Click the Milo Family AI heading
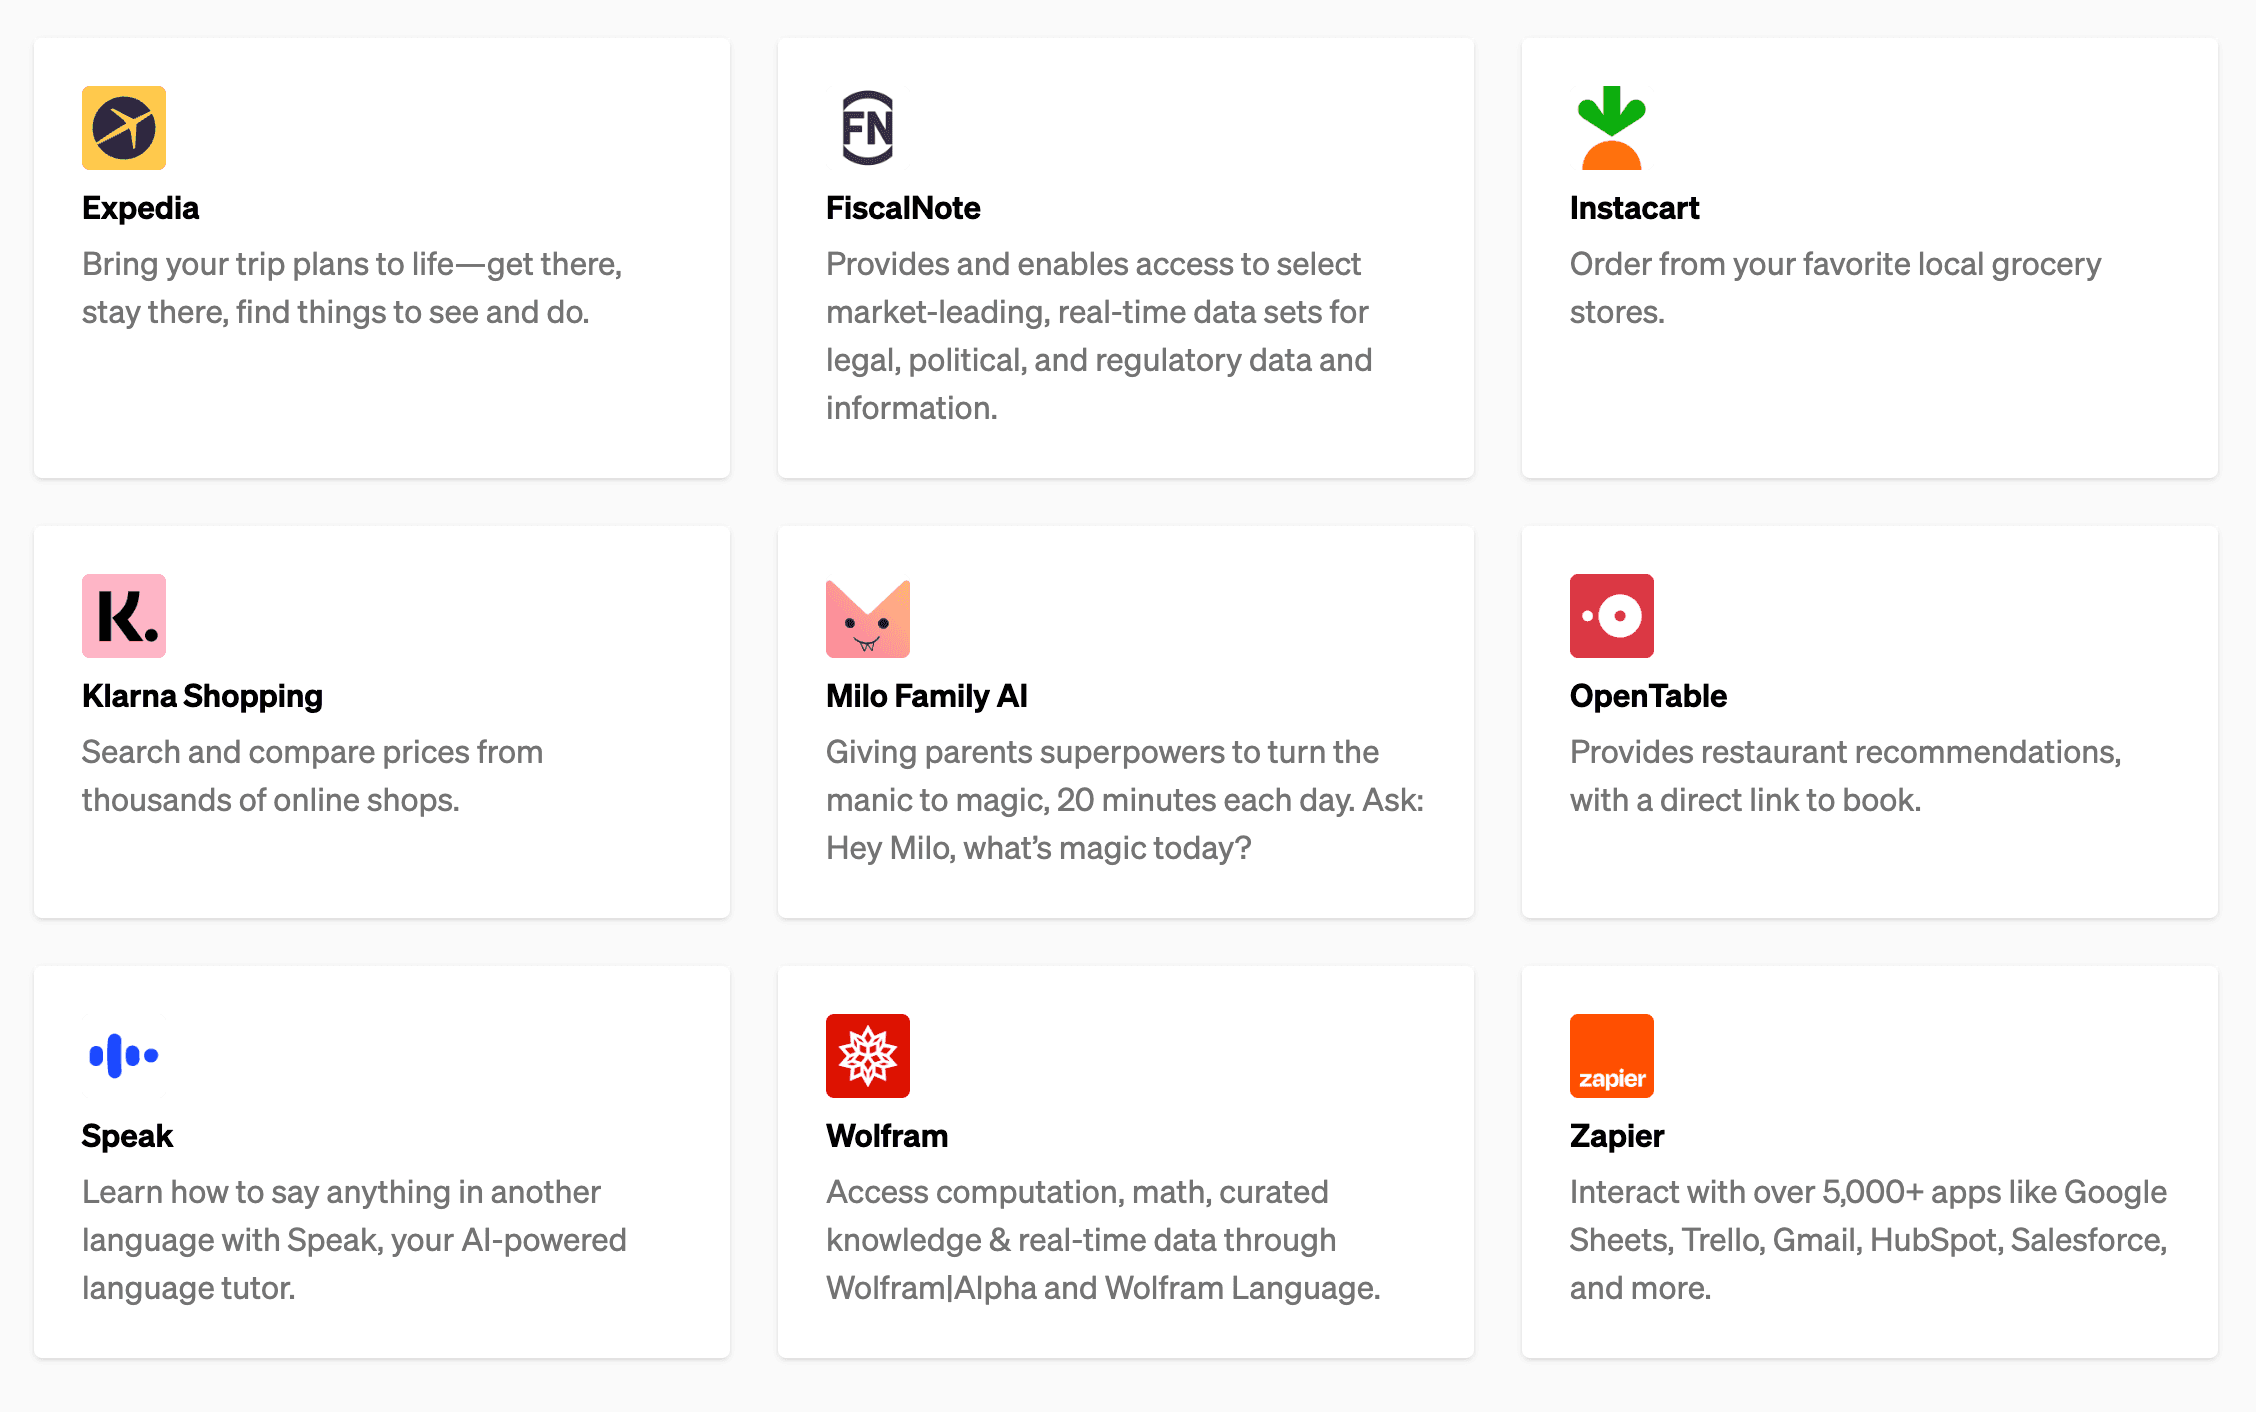This screenshot has width=2256, height=1412. click(x=926, y=696)
